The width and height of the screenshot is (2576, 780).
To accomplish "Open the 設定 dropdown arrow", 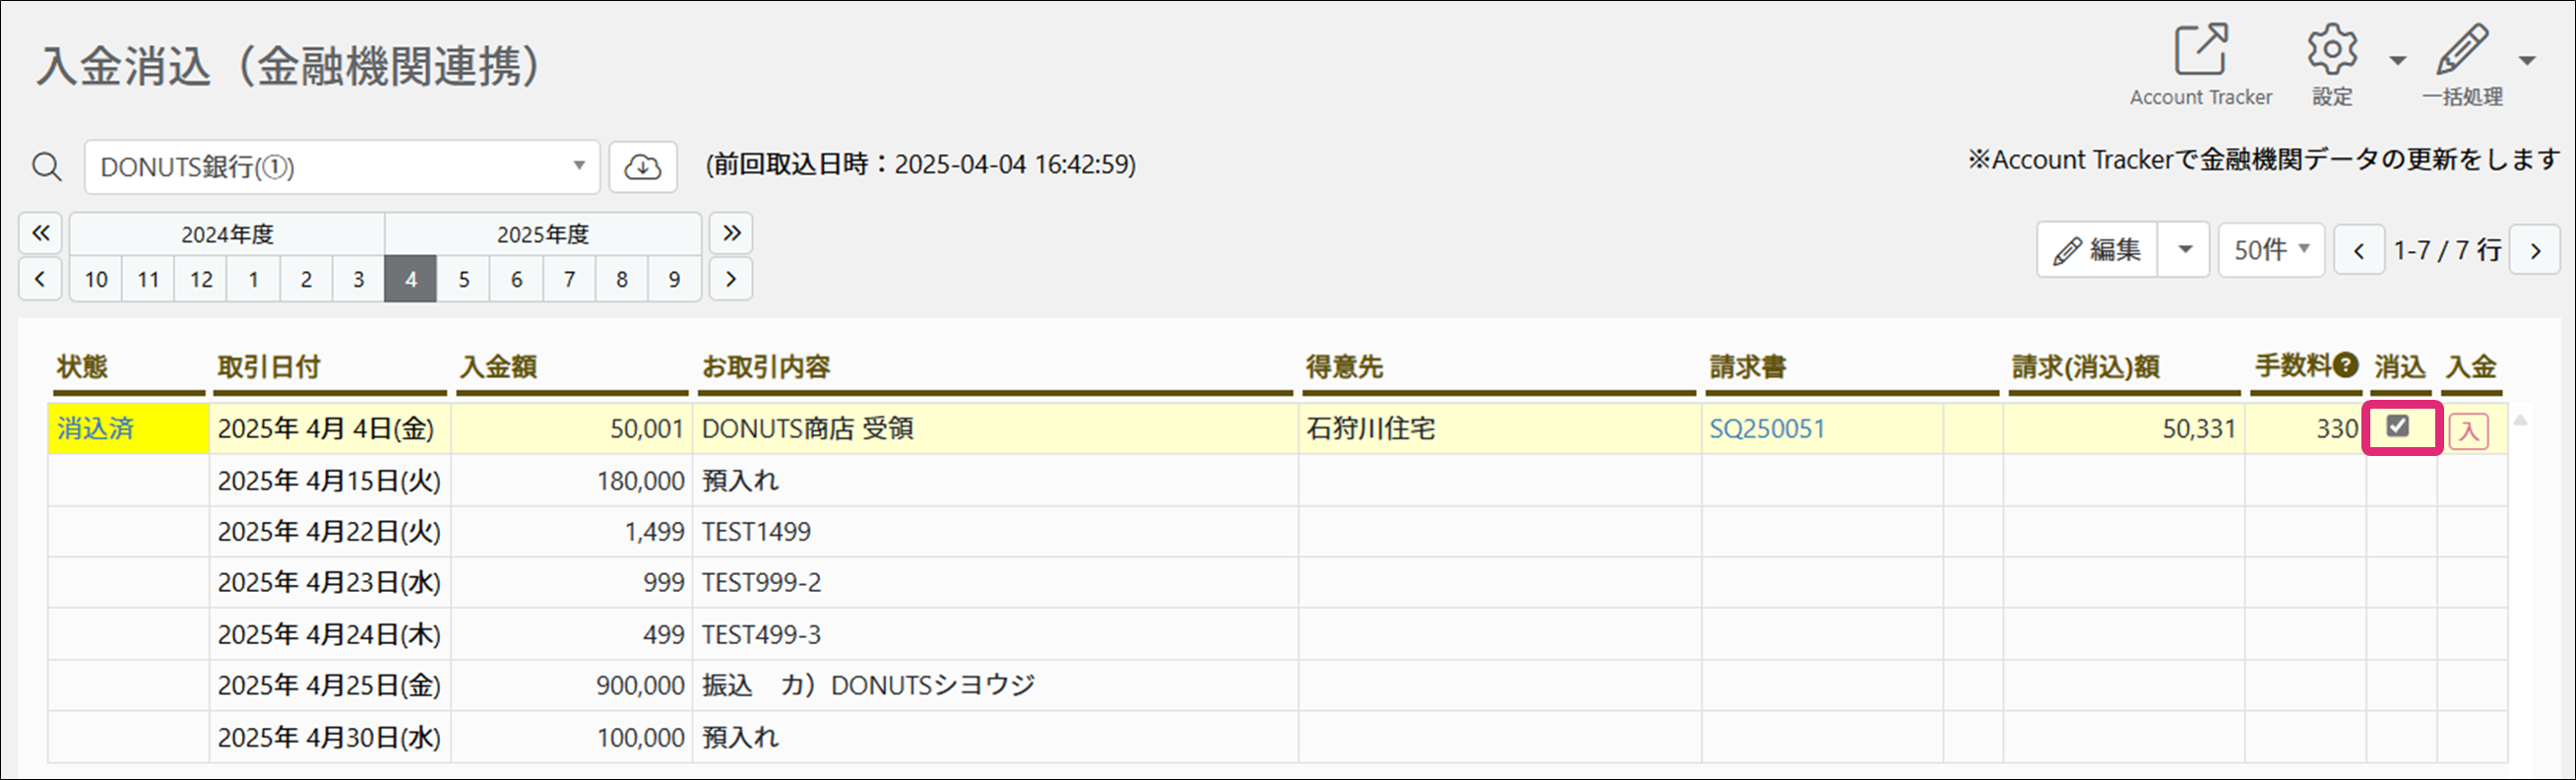I will click(x=2397, y=61).
